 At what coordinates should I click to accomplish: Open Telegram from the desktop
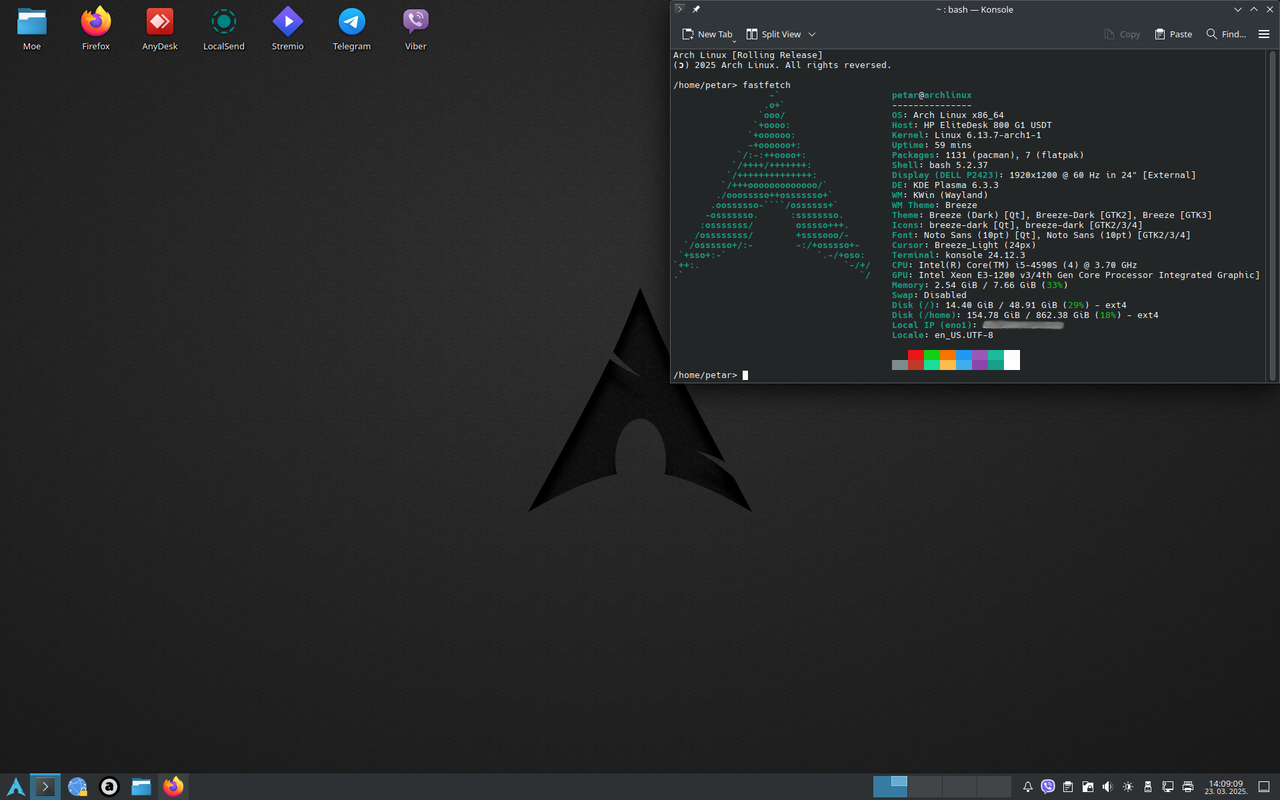(x=352, y=29)
